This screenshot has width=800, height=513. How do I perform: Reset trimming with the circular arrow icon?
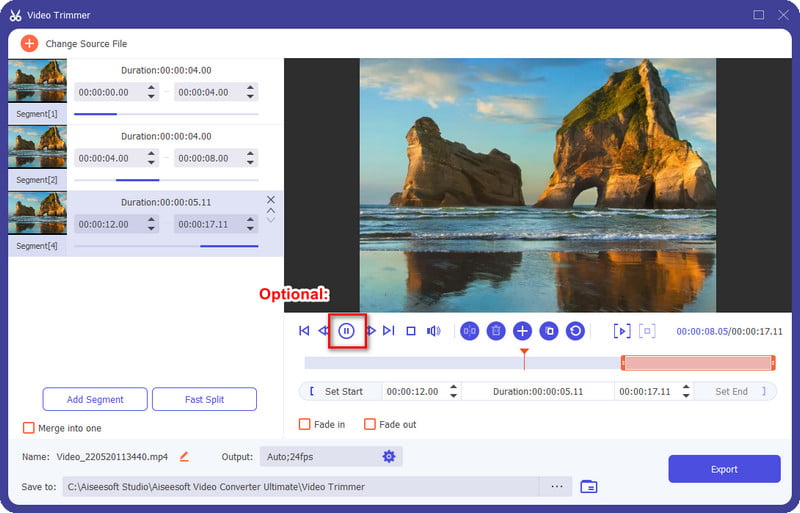tap(576, 331)
